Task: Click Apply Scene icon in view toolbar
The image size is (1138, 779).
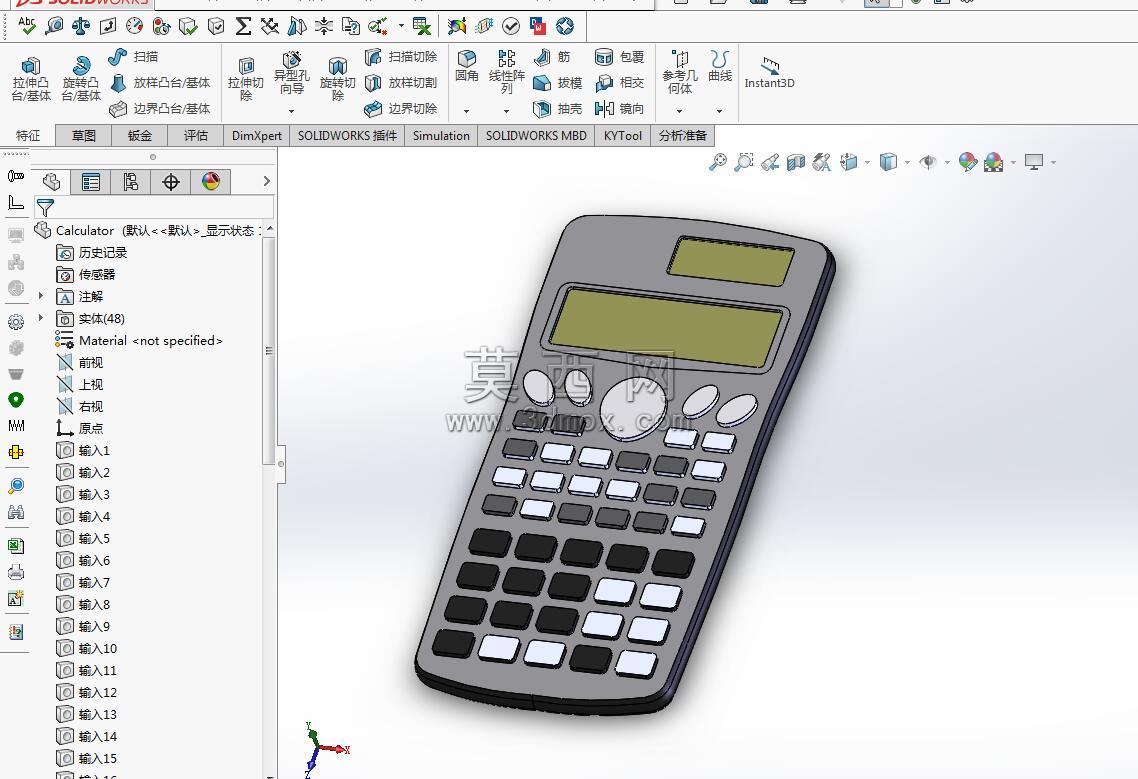Action: click(x=994, y=162)
